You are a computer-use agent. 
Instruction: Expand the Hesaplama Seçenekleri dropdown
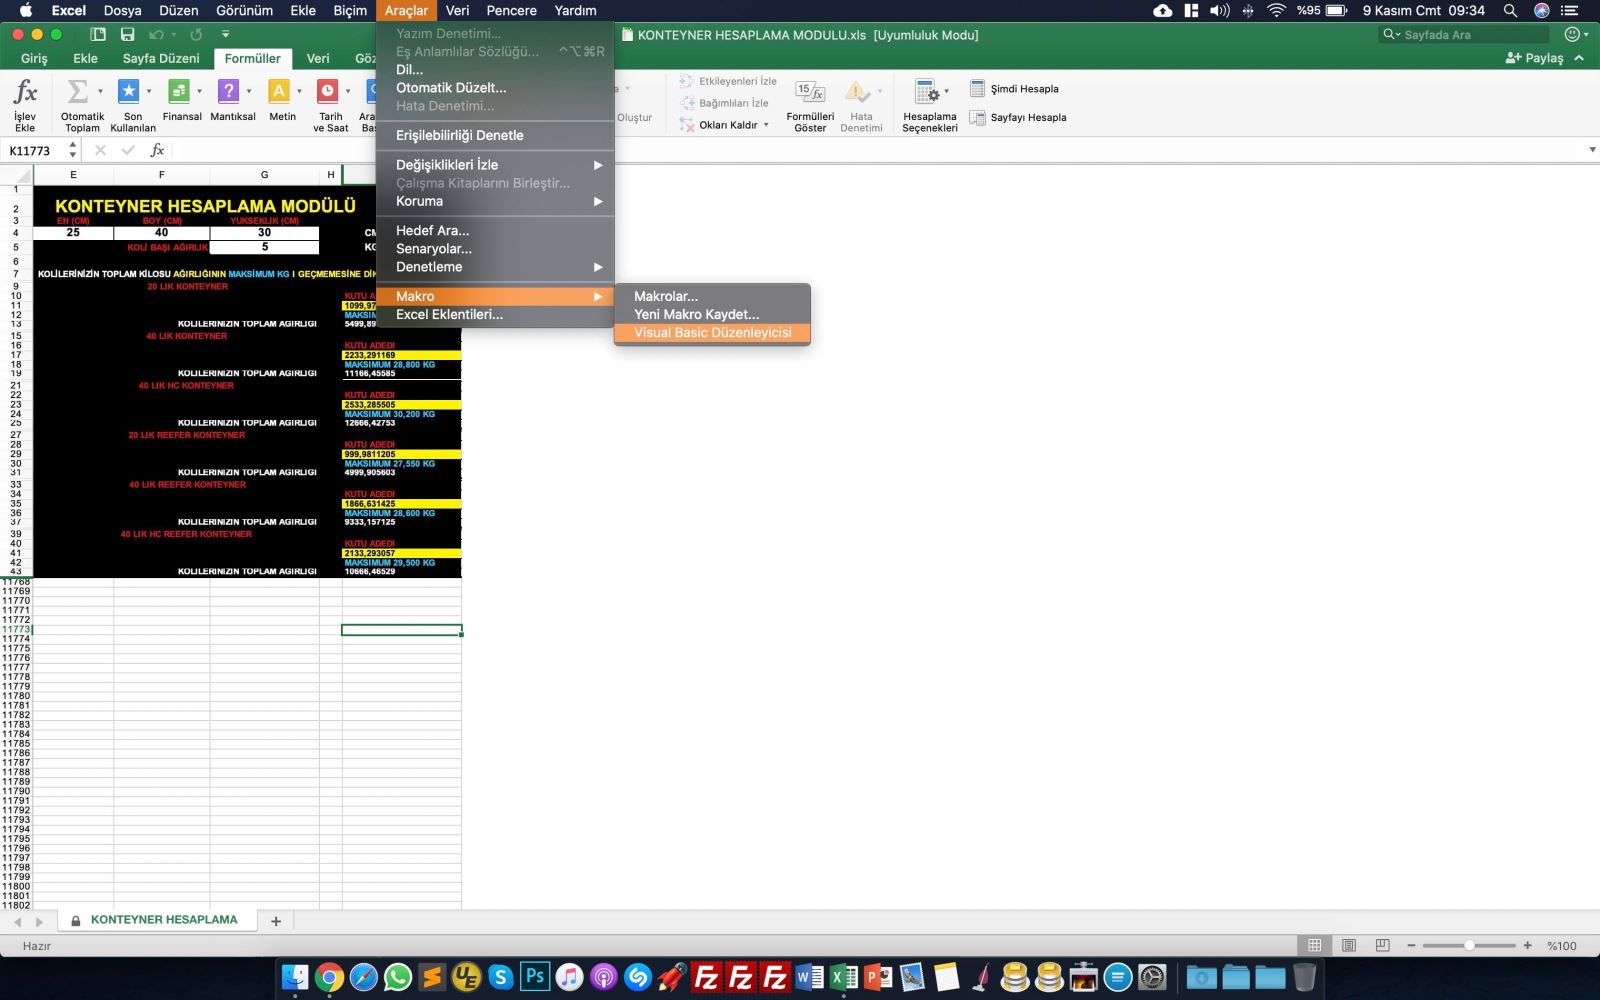946,92
